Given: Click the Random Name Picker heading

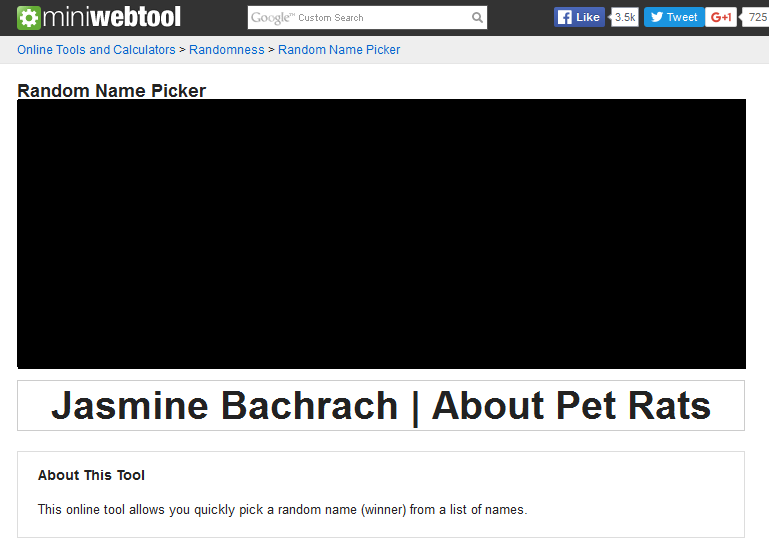Looking at the screenshot, I should 111,91.
